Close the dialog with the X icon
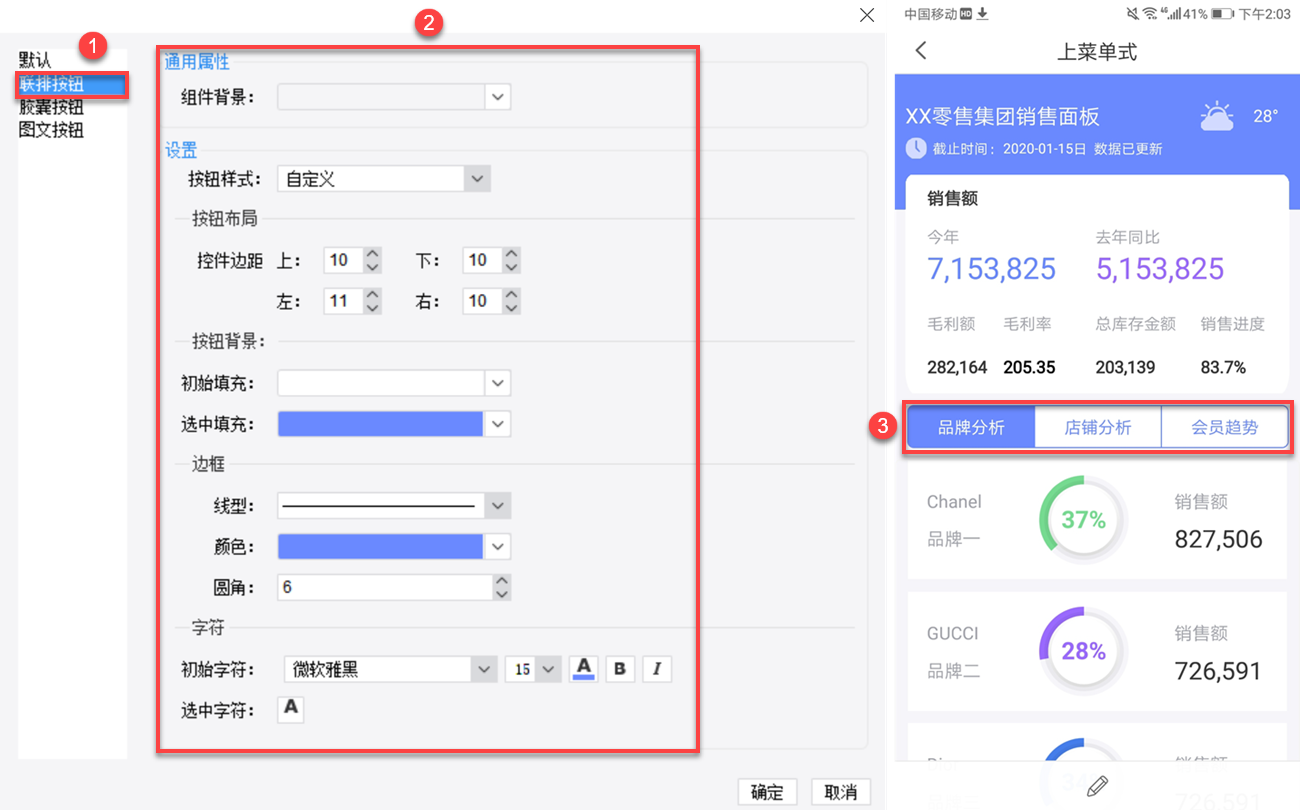Screen dimensions: 1300x810 point(867,14)
